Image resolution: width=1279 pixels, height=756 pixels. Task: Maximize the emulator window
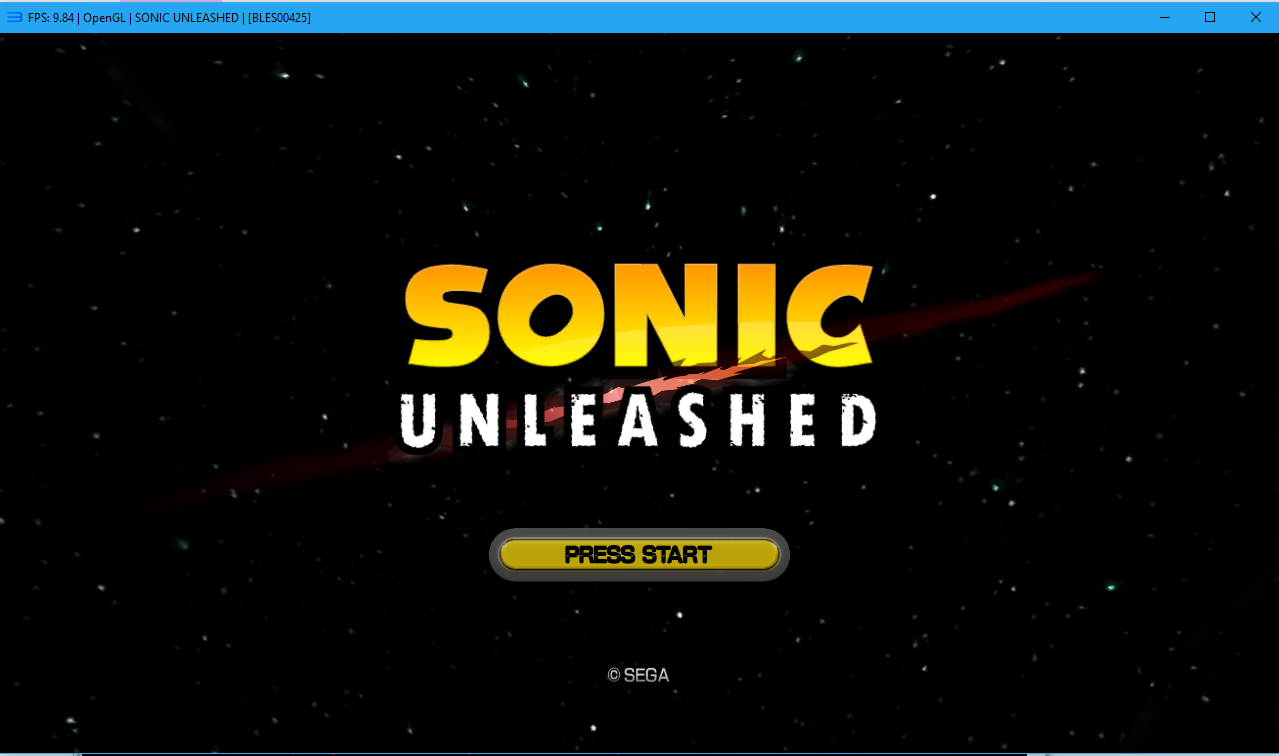[x=1210, y=17]
